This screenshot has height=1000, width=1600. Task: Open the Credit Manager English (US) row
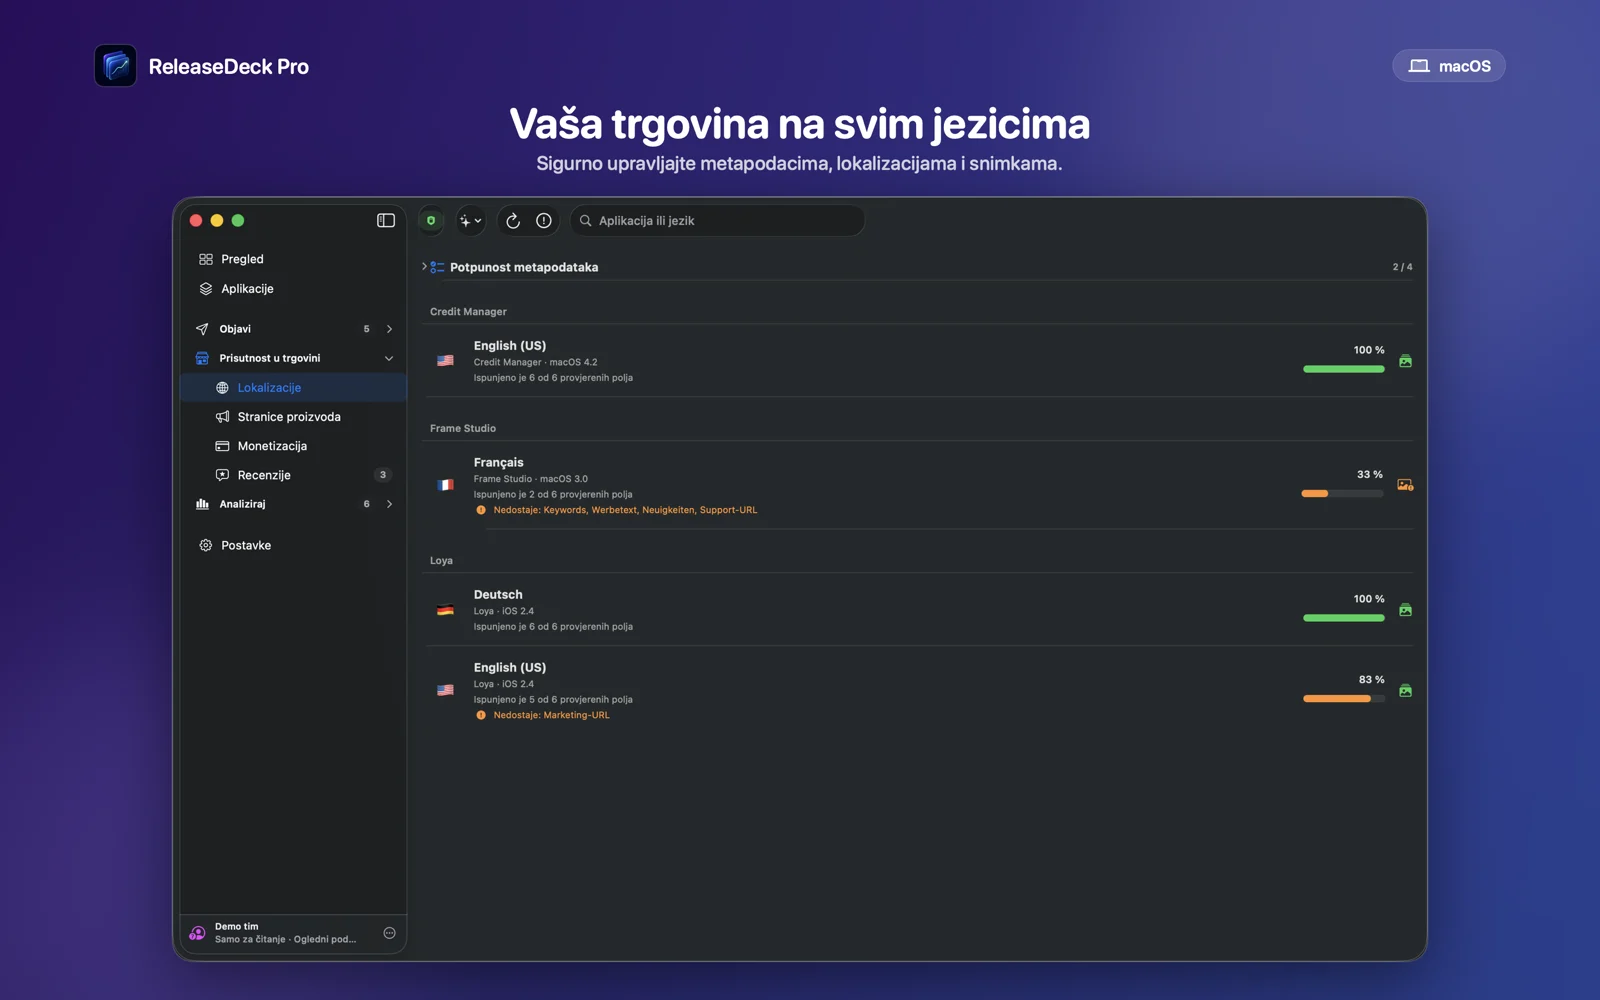pos(920,361)
